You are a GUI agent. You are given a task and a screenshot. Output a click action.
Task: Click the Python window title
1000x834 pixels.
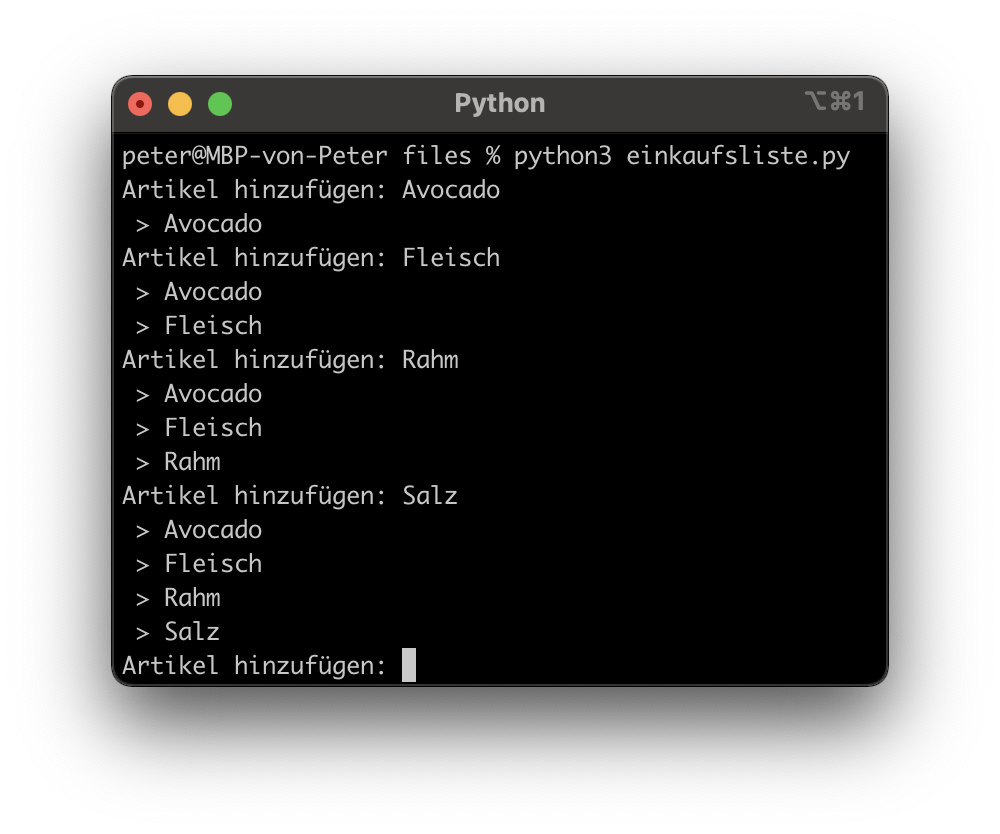[500, 104]
